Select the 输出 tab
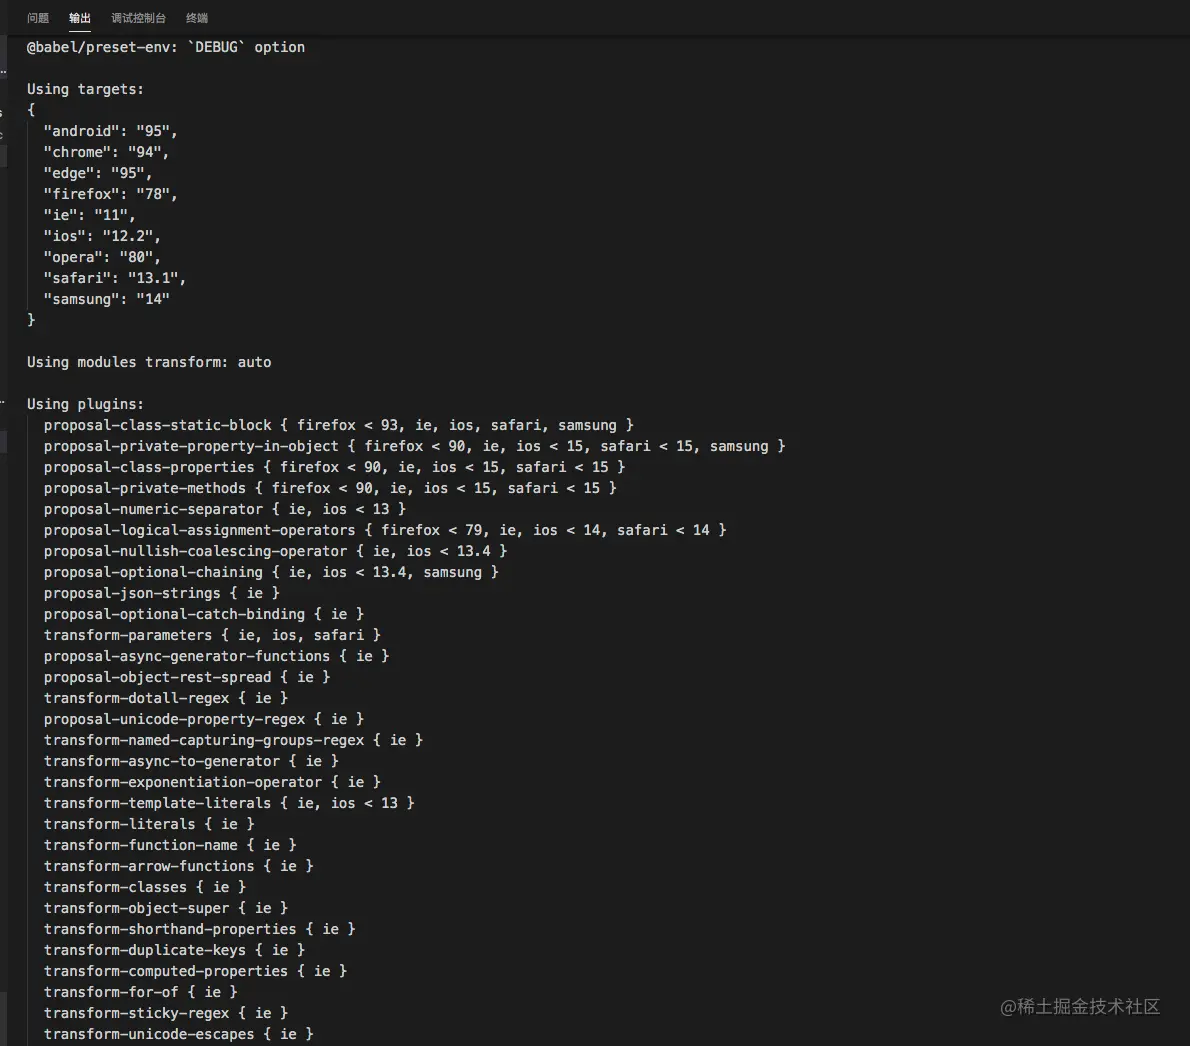Image resolution: width=1190 pixels, height=1046 pixels. 80,18
